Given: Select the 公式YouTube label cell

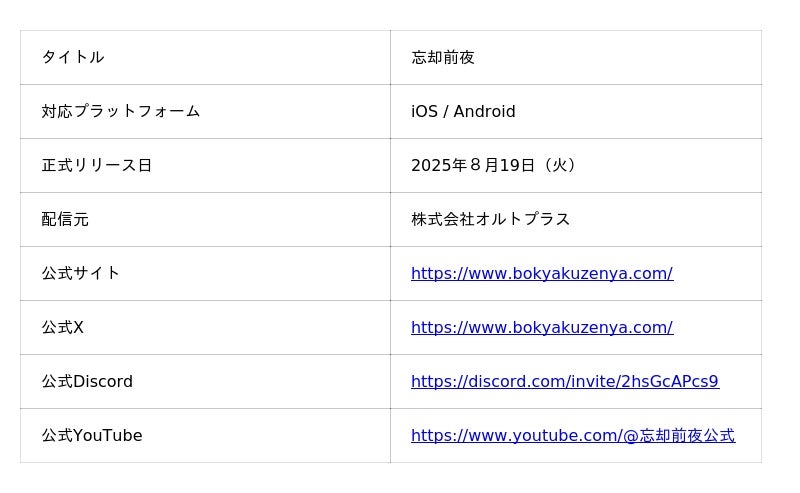Looking at the screenshot, I should pos(92,435).
